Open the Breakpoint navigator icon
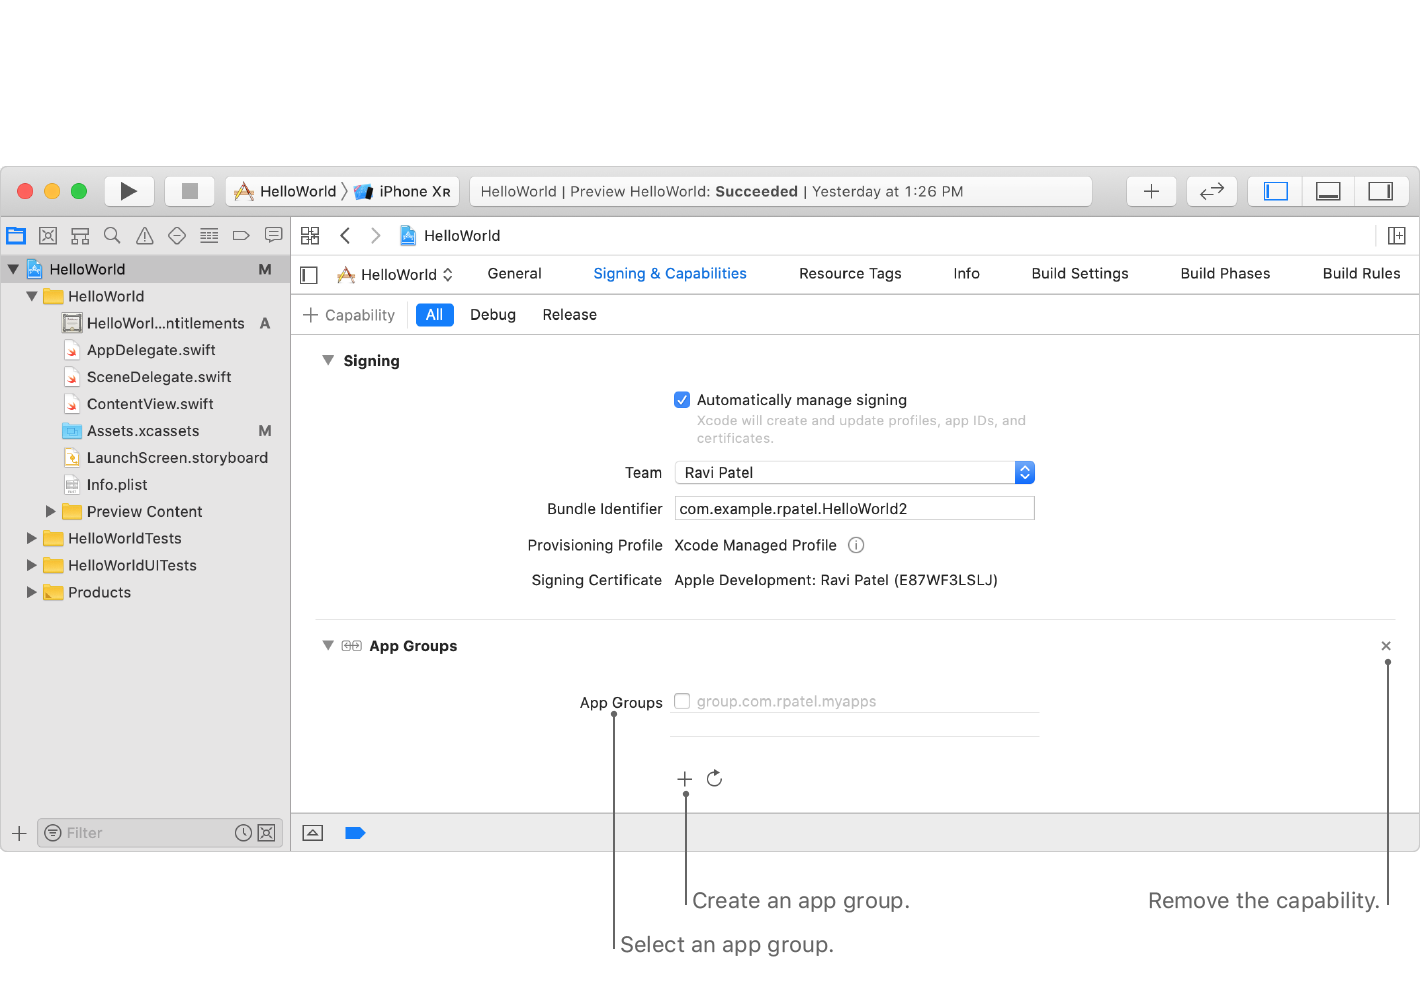Image resolution: width=1420 pixels, height=1000 pixels. coord(241,236)
